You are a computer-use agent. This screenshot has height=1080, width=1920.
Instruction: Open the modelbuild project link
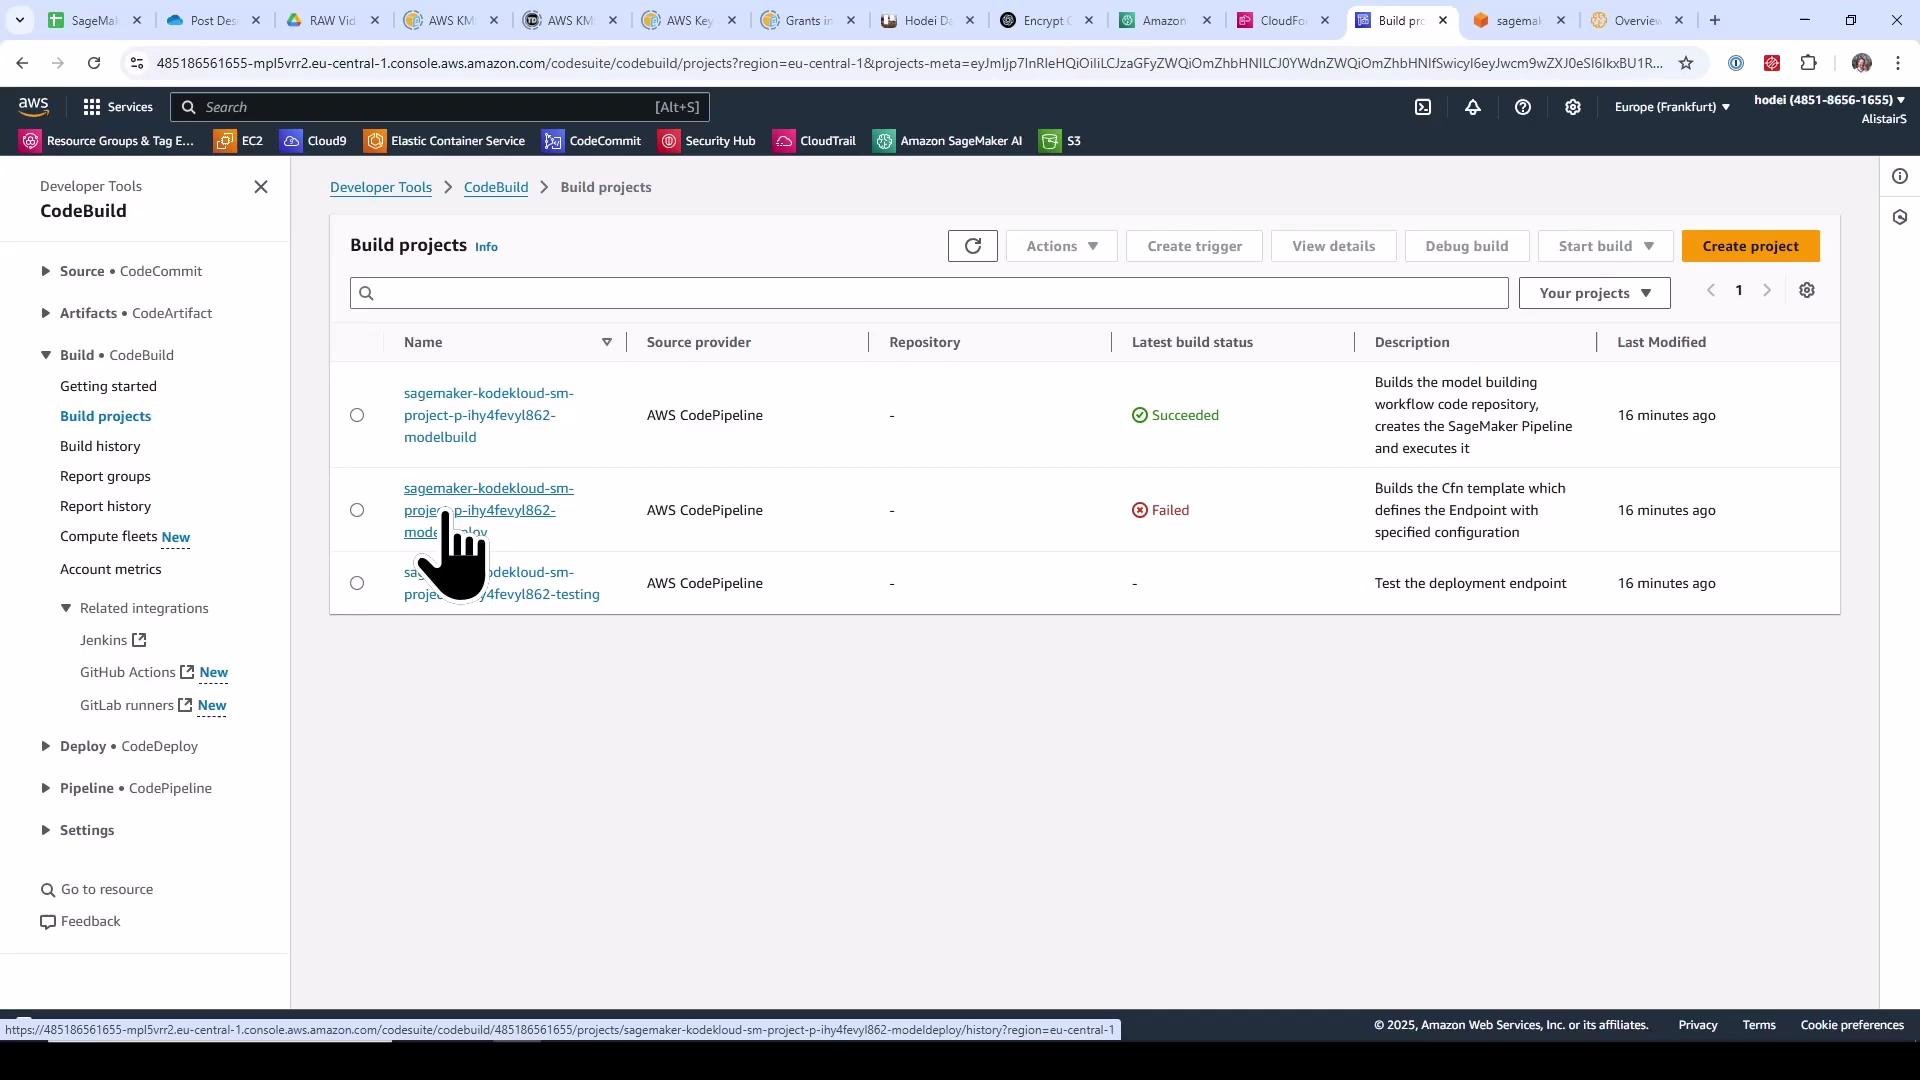(x=489, y=415)
